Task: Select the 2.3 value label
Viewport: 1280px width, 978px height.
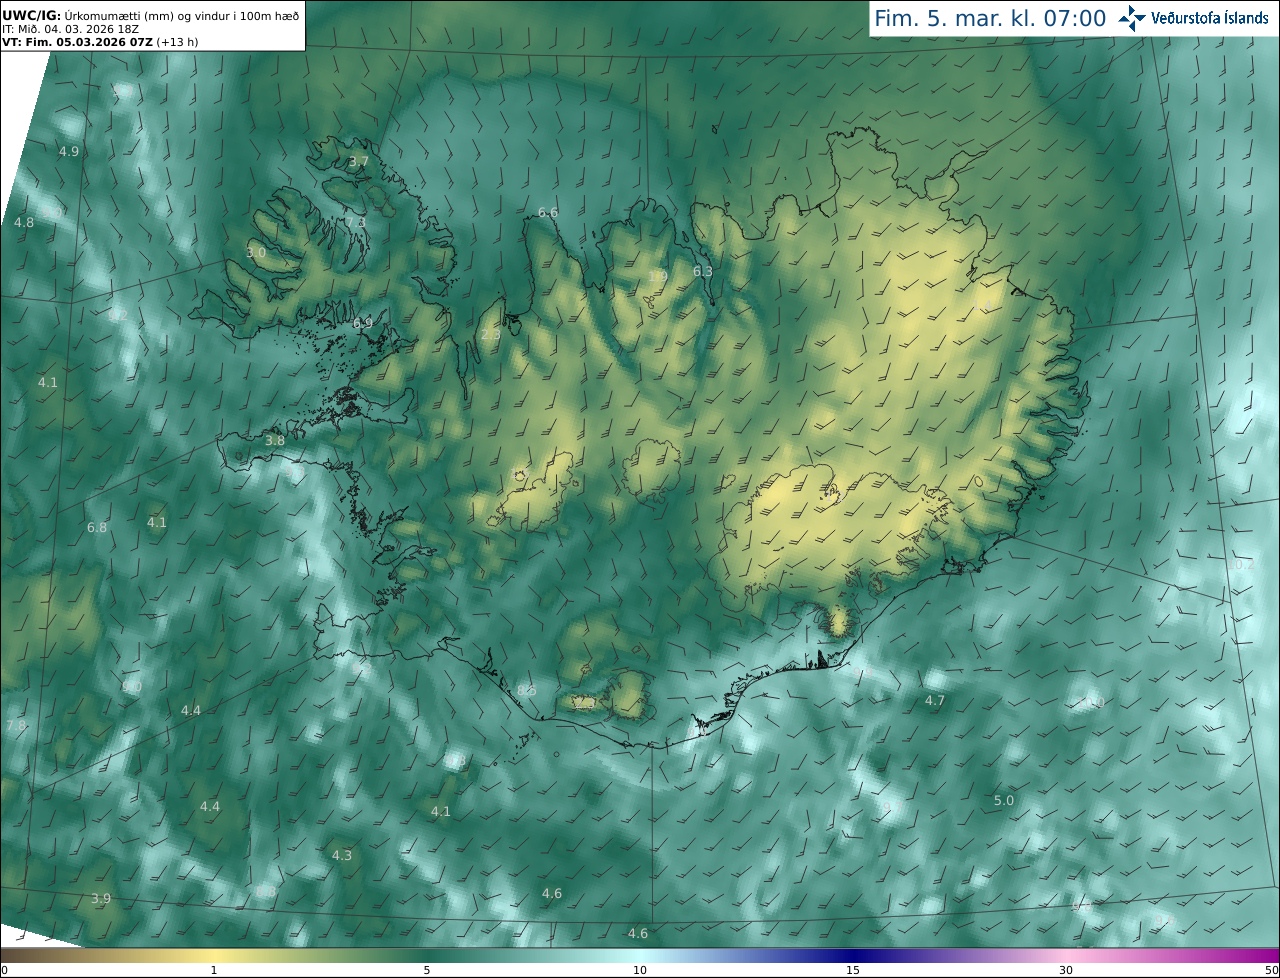Action: 491,335
